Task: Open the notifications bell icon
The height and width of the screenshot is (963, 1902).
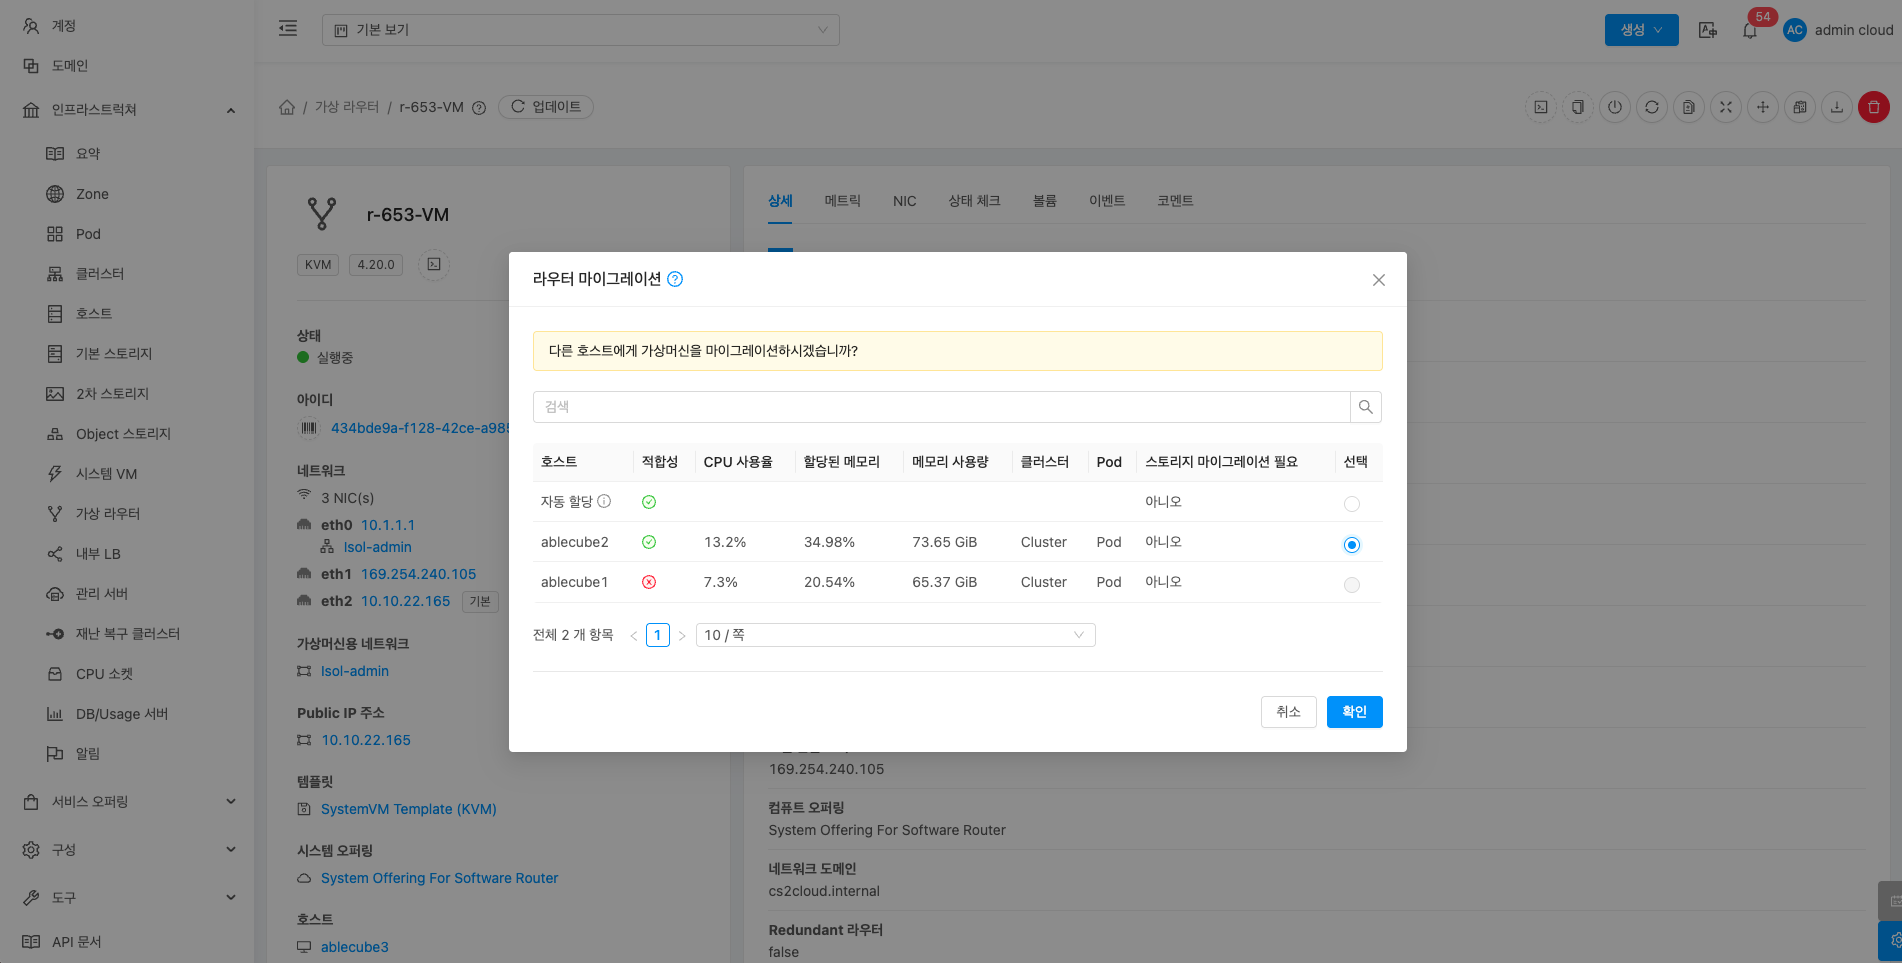Action: click(1749, 30)
